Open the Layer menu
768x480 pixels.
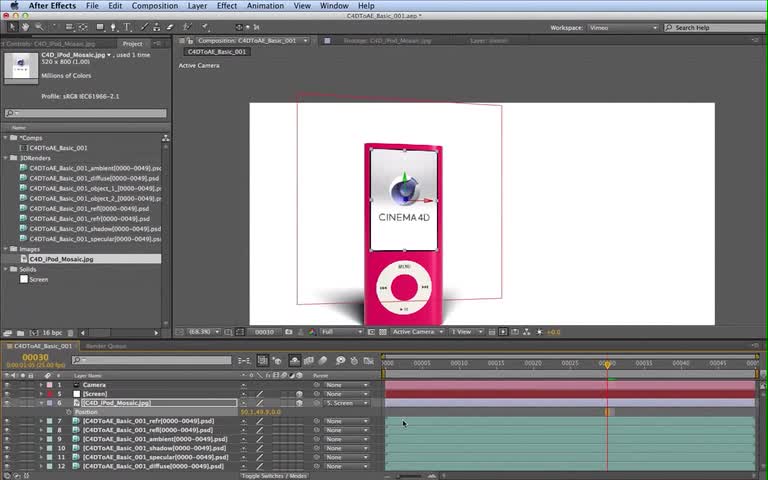tap(197, 6)
